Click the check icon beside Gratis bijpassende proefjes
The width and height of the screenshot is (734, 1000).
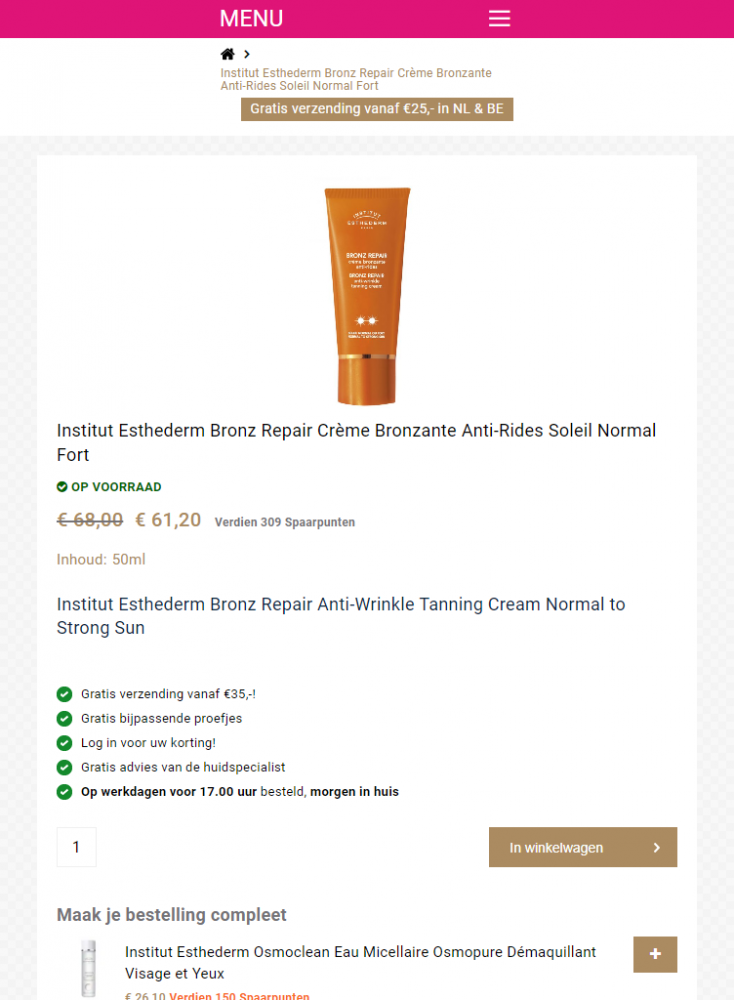point(64,719)
